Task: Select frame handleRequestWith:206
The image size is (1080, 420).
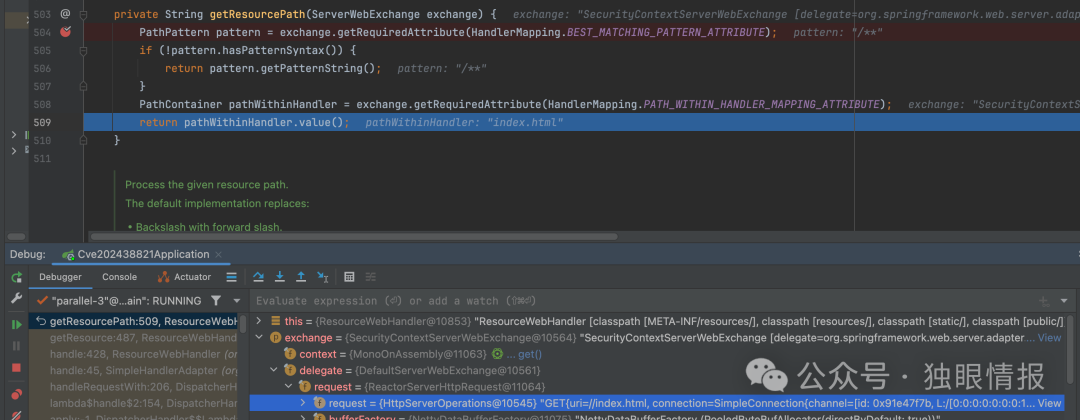Action: point(136,387)
